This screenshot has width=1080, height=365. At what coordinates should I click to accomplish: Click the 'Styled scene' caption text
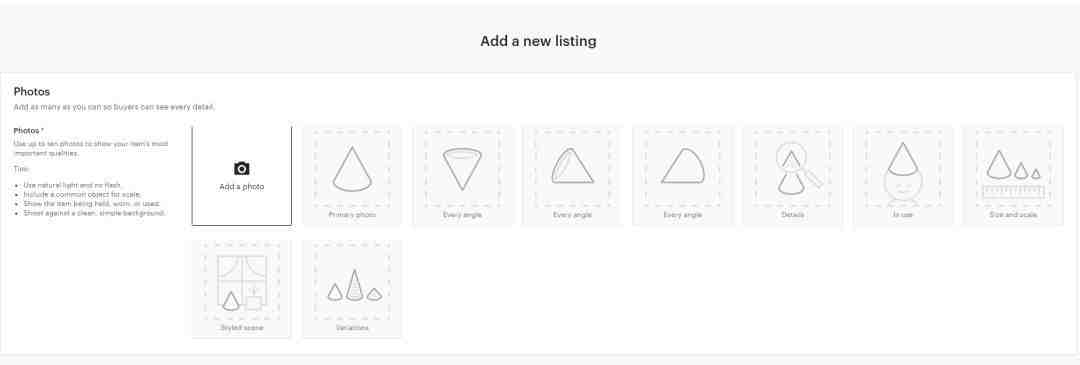[x=242, y=328]
